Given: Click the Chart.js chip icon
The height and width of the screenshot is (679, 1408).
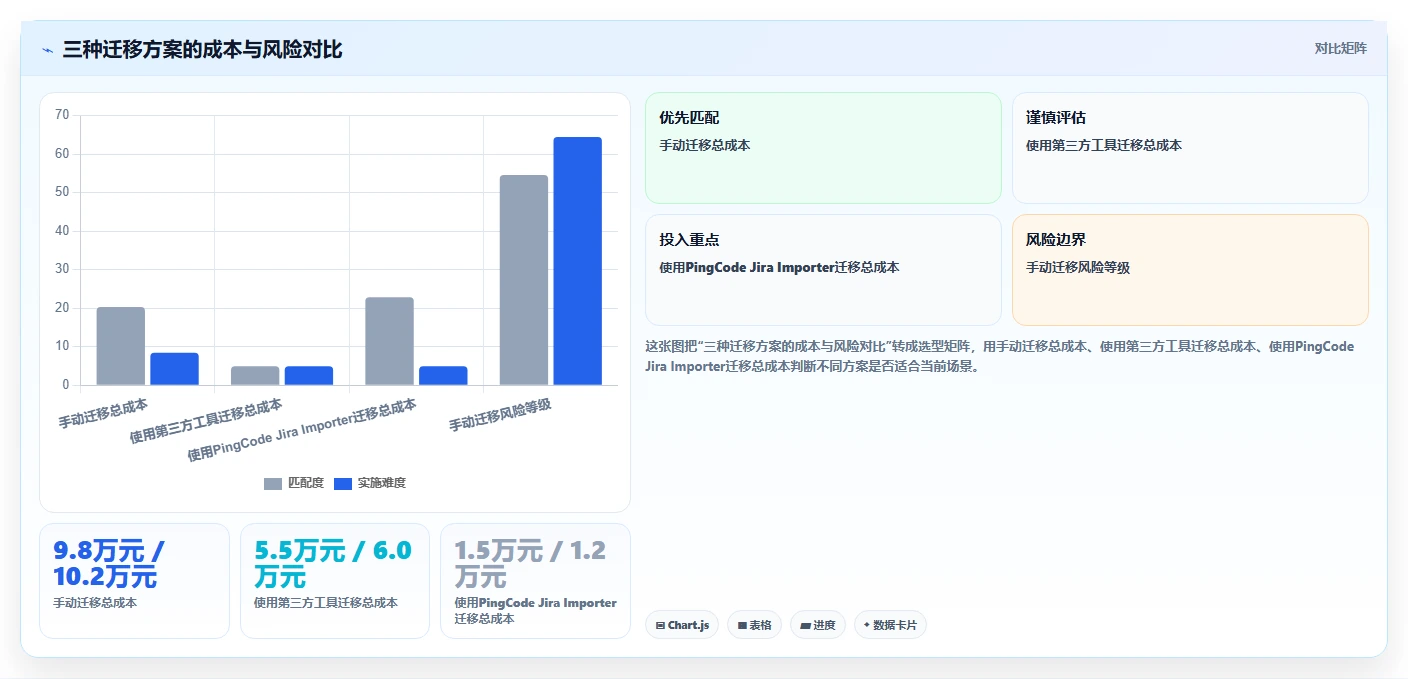Looking at the screenshot, I should tap(660, 626).
